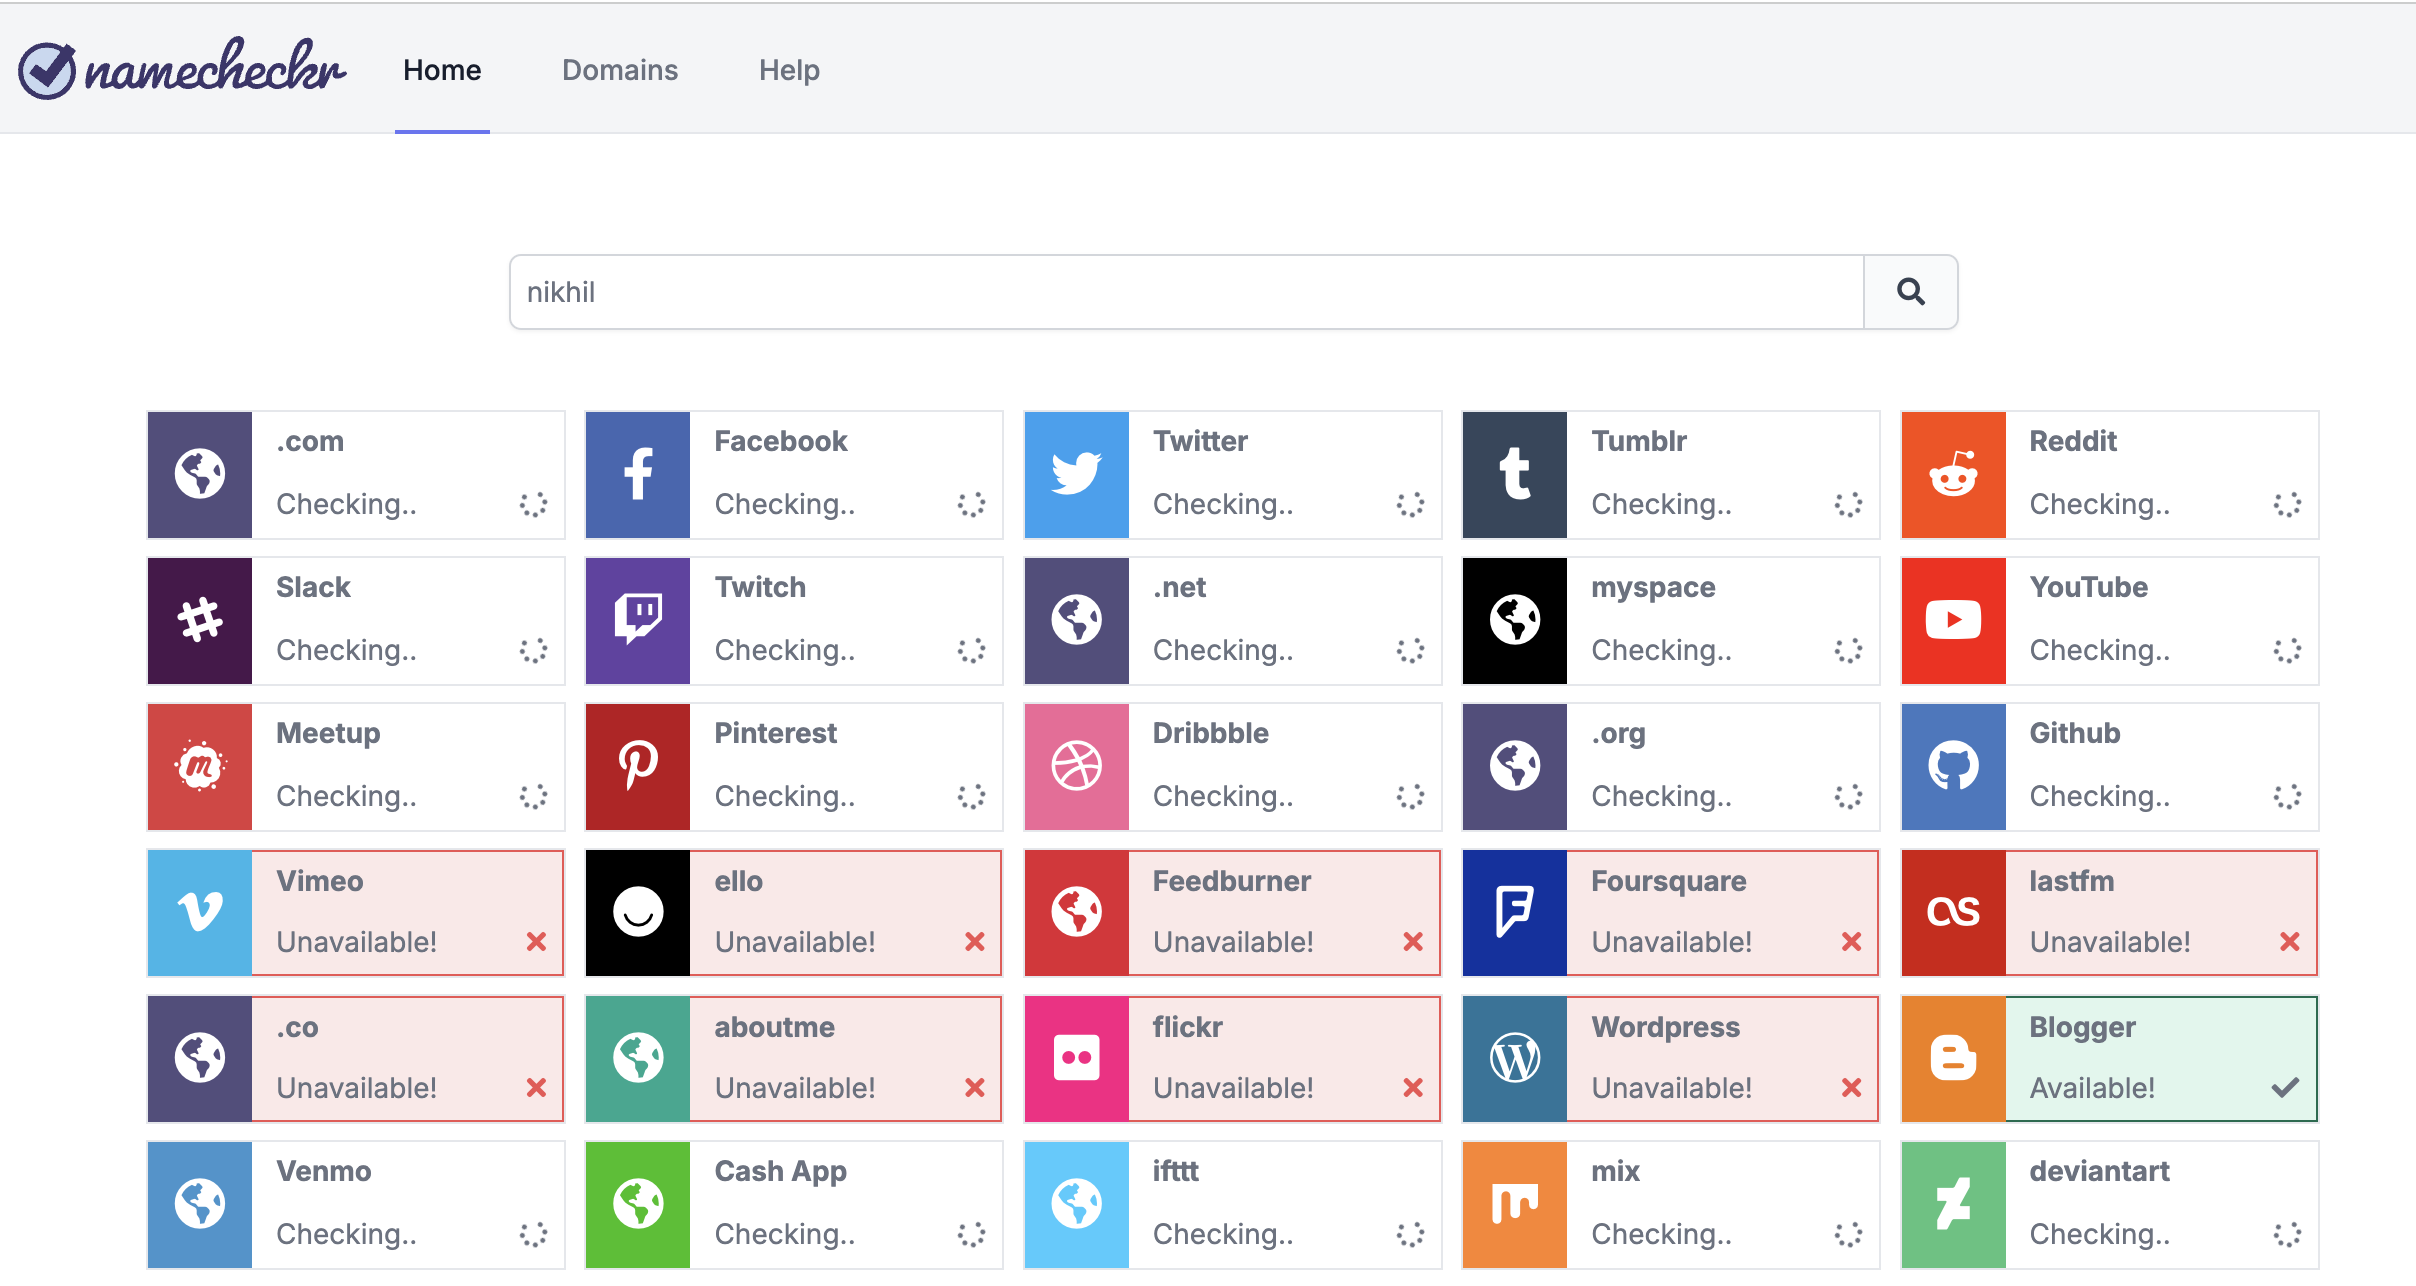Viewport: 2416px width, 1286px height.
Task: Click the magnifier search button
Action: point(1910,292)
